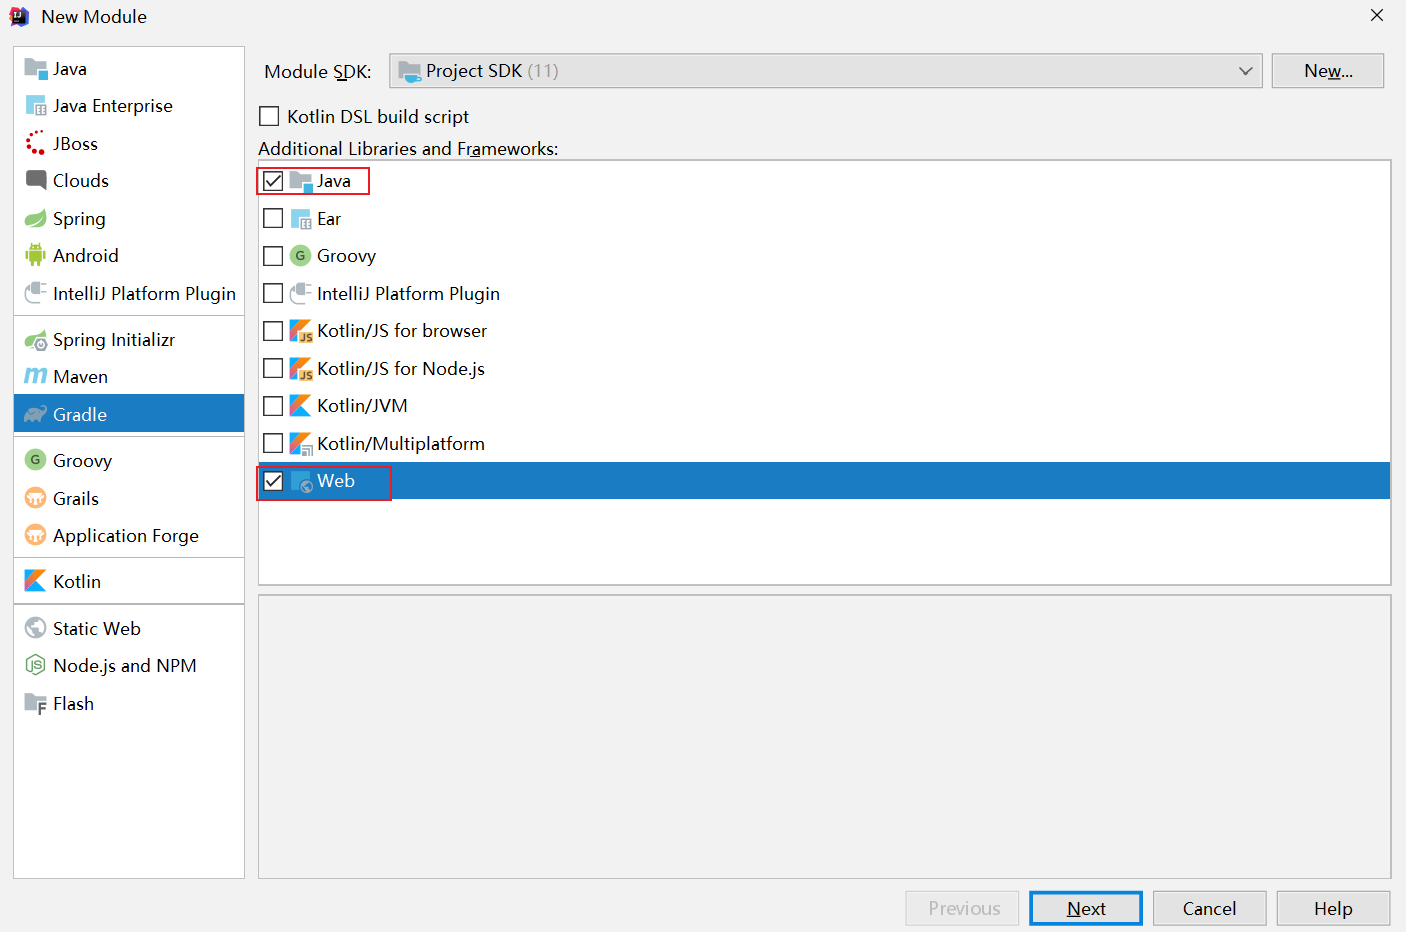Screen dimensions: 1406x932
Task: Select the Kotlin/Multiplatform label in the list
Action: [x=401, y=444]
